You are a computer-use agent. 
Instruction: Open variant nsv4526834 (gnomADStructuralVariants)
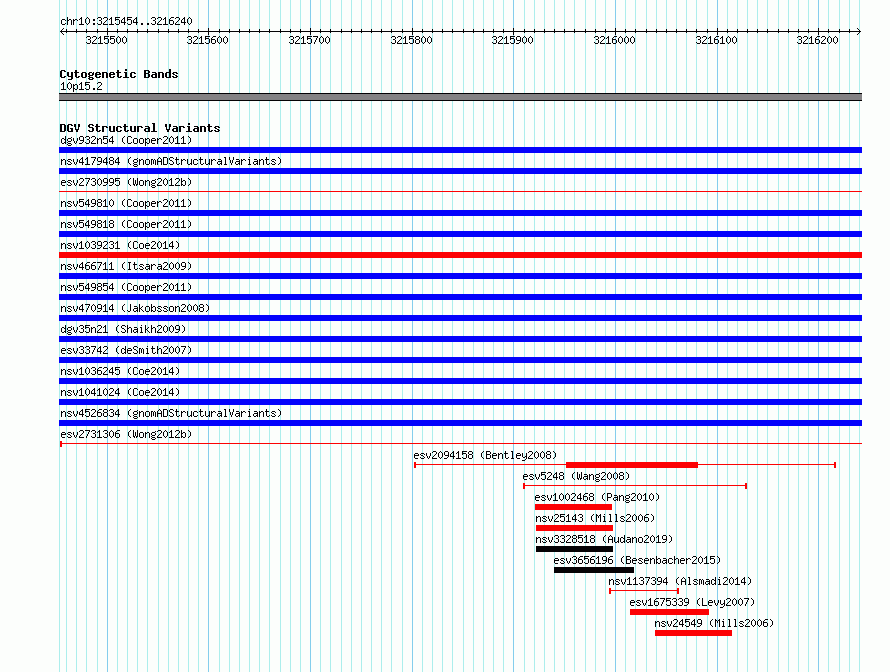click(171, 413)
